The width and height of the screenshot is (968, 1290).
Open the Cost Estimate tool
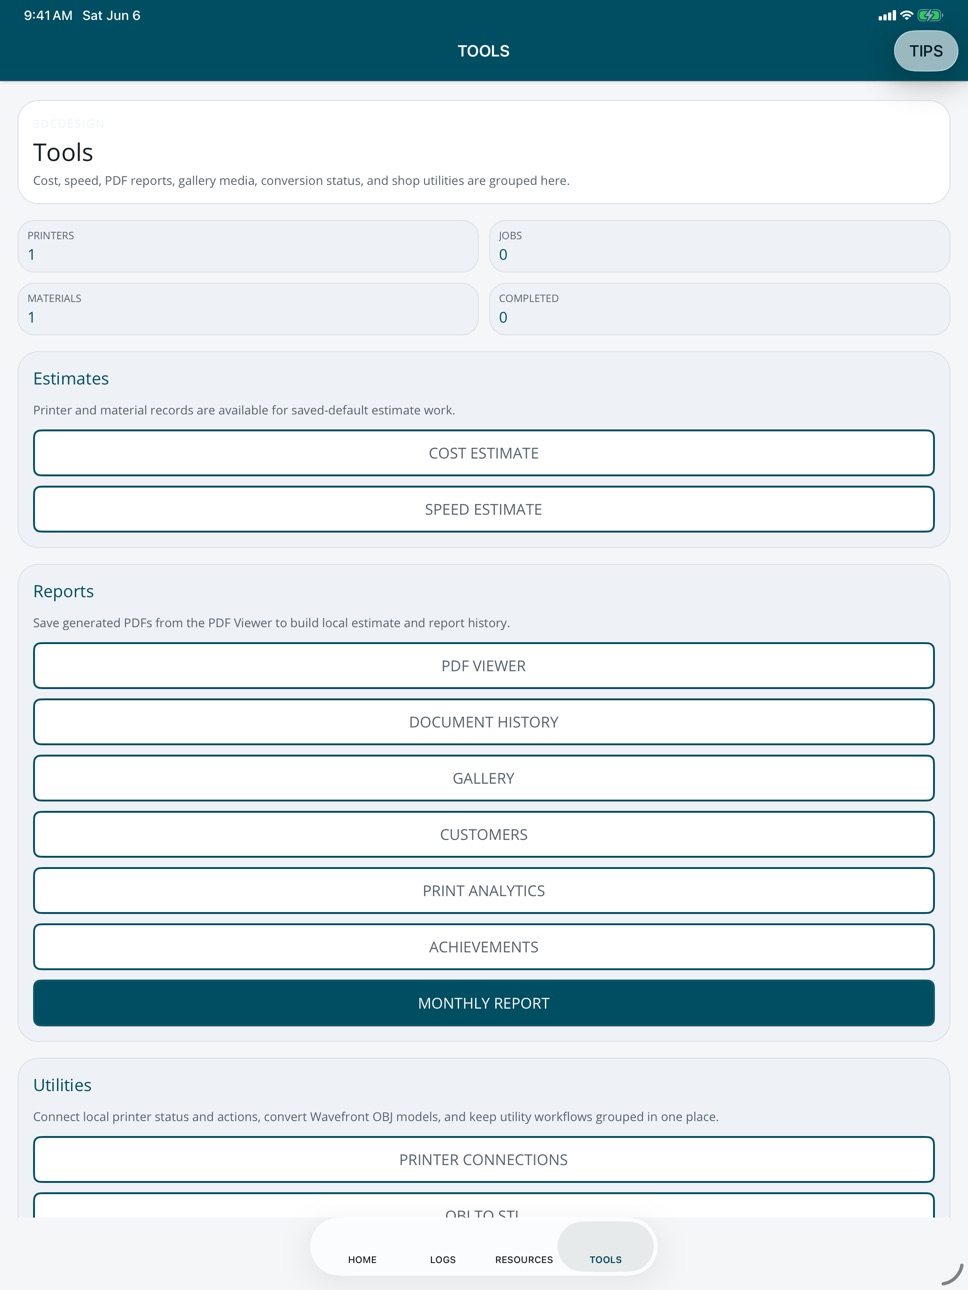pos(484,453)
